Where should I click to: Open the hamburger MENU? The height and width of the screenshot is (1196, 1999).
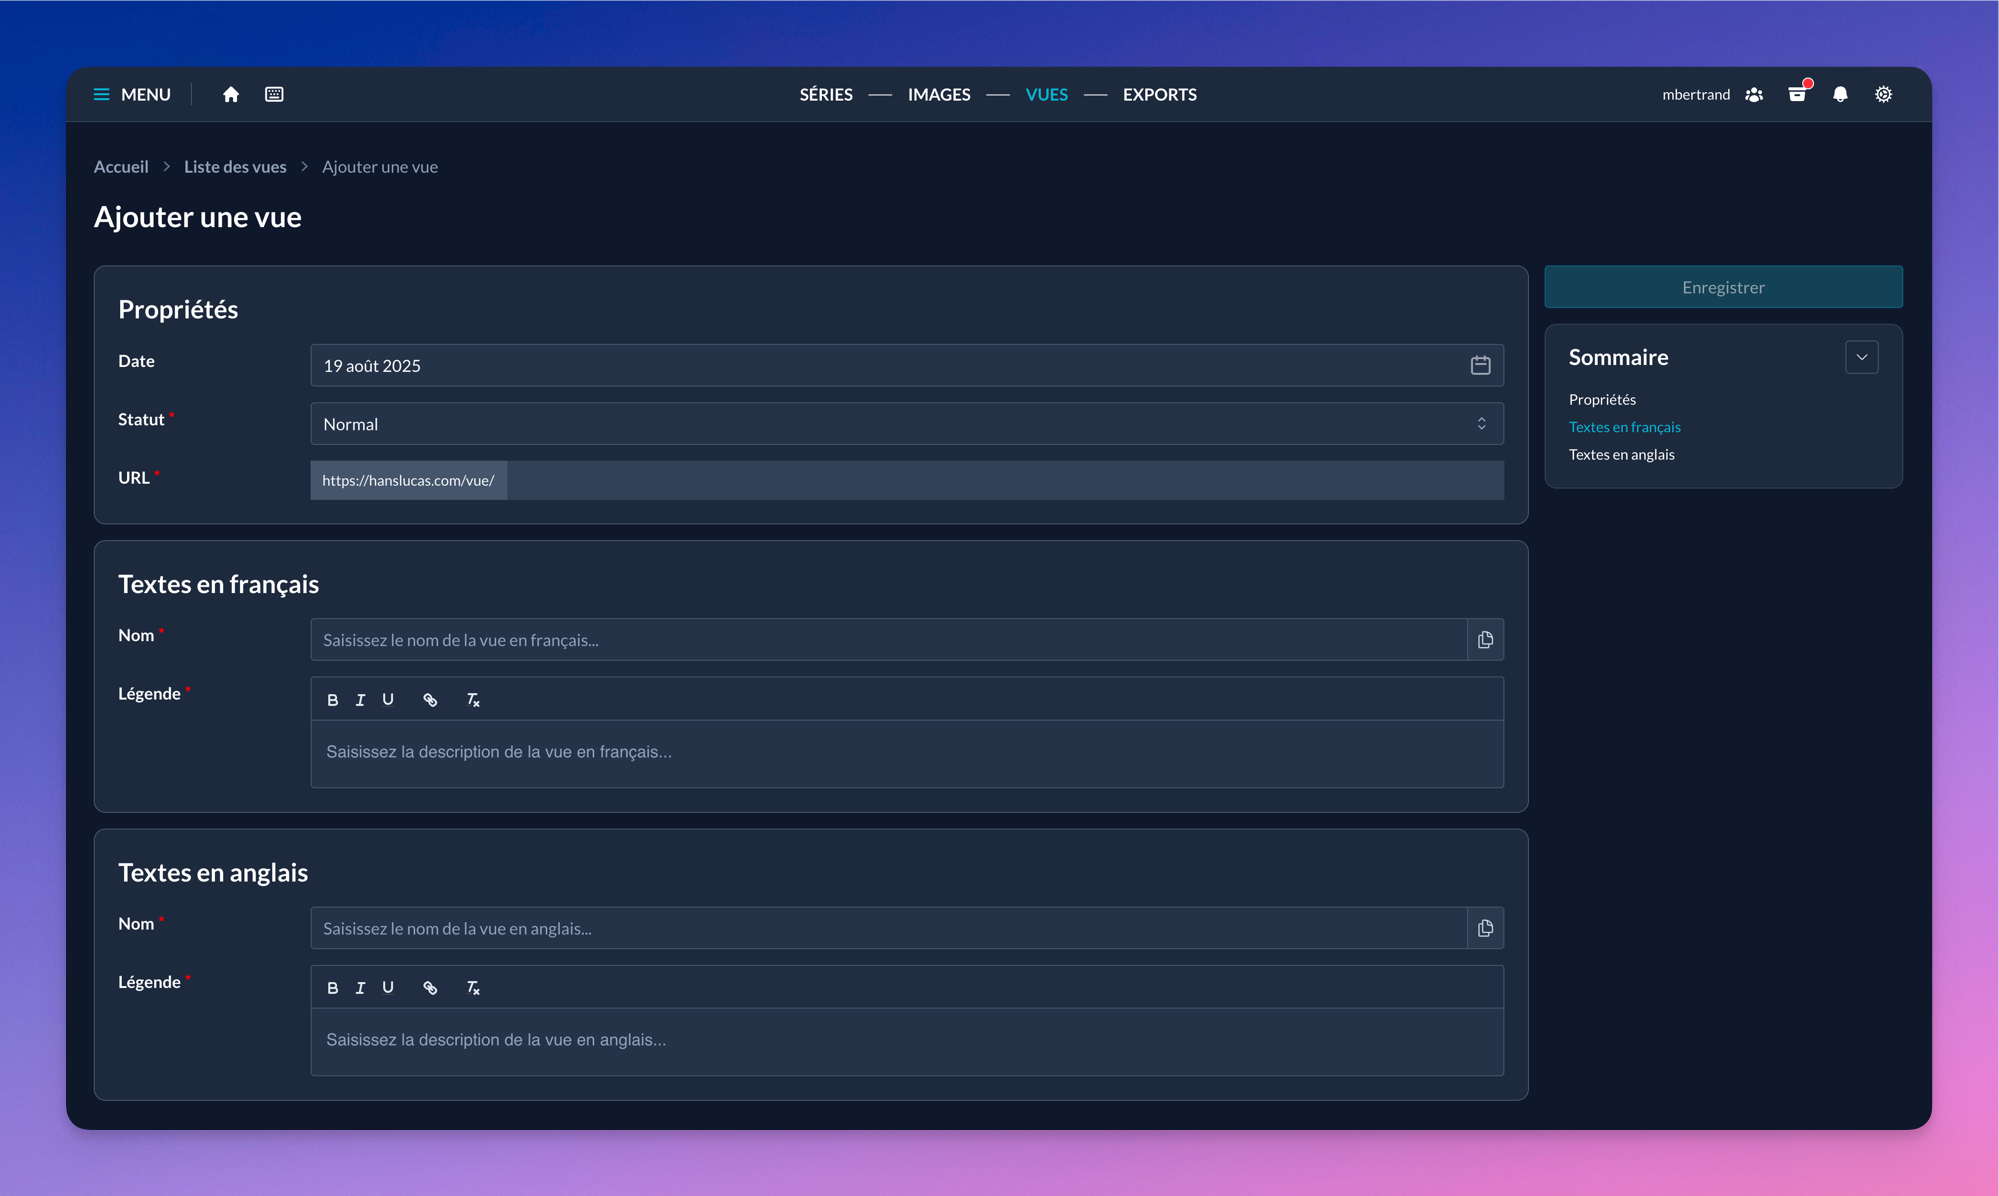(x=132, y=94)
